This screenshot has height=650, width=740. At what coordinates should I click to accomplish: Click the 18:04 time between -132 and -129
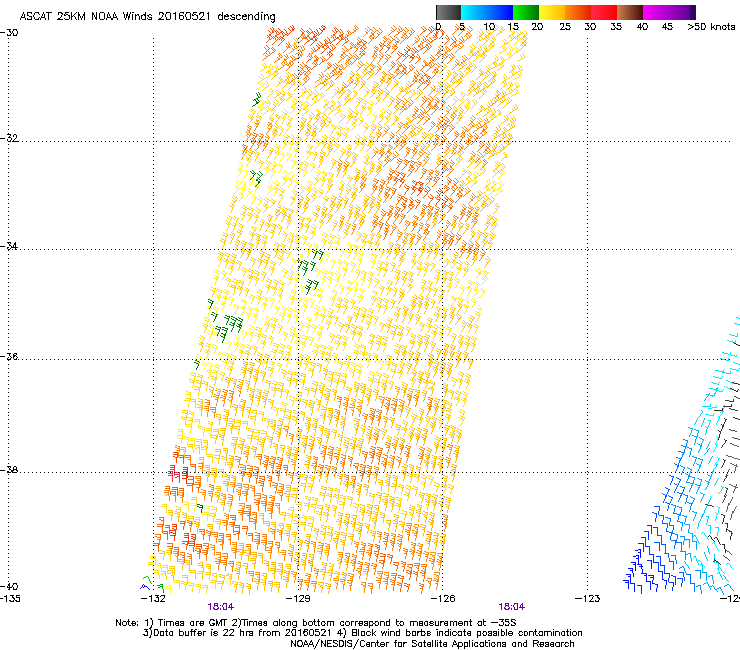[x=220, y=607]
